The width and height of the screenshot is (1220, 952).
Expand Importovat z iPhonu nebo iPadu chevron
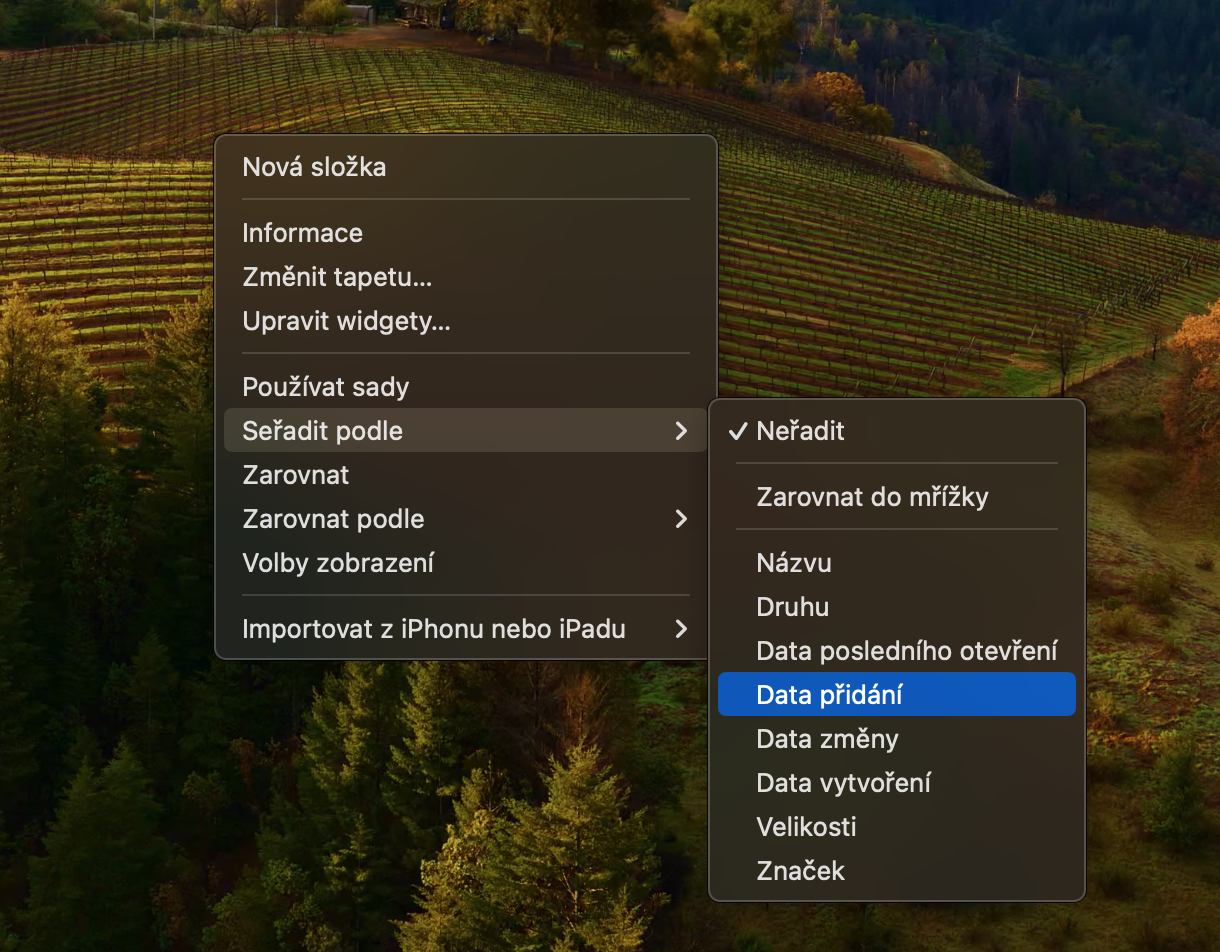tap(681, 629)
